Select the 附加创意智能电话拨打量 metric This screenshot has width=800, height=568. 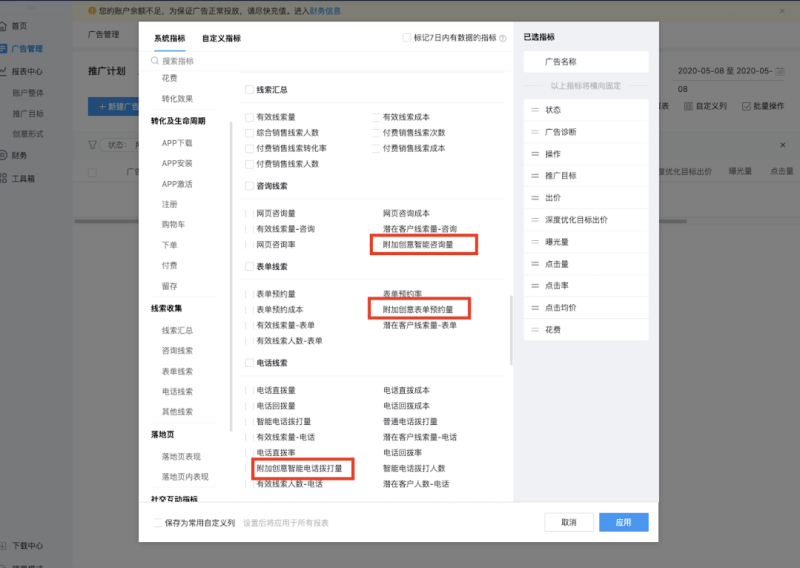[299, 468]
